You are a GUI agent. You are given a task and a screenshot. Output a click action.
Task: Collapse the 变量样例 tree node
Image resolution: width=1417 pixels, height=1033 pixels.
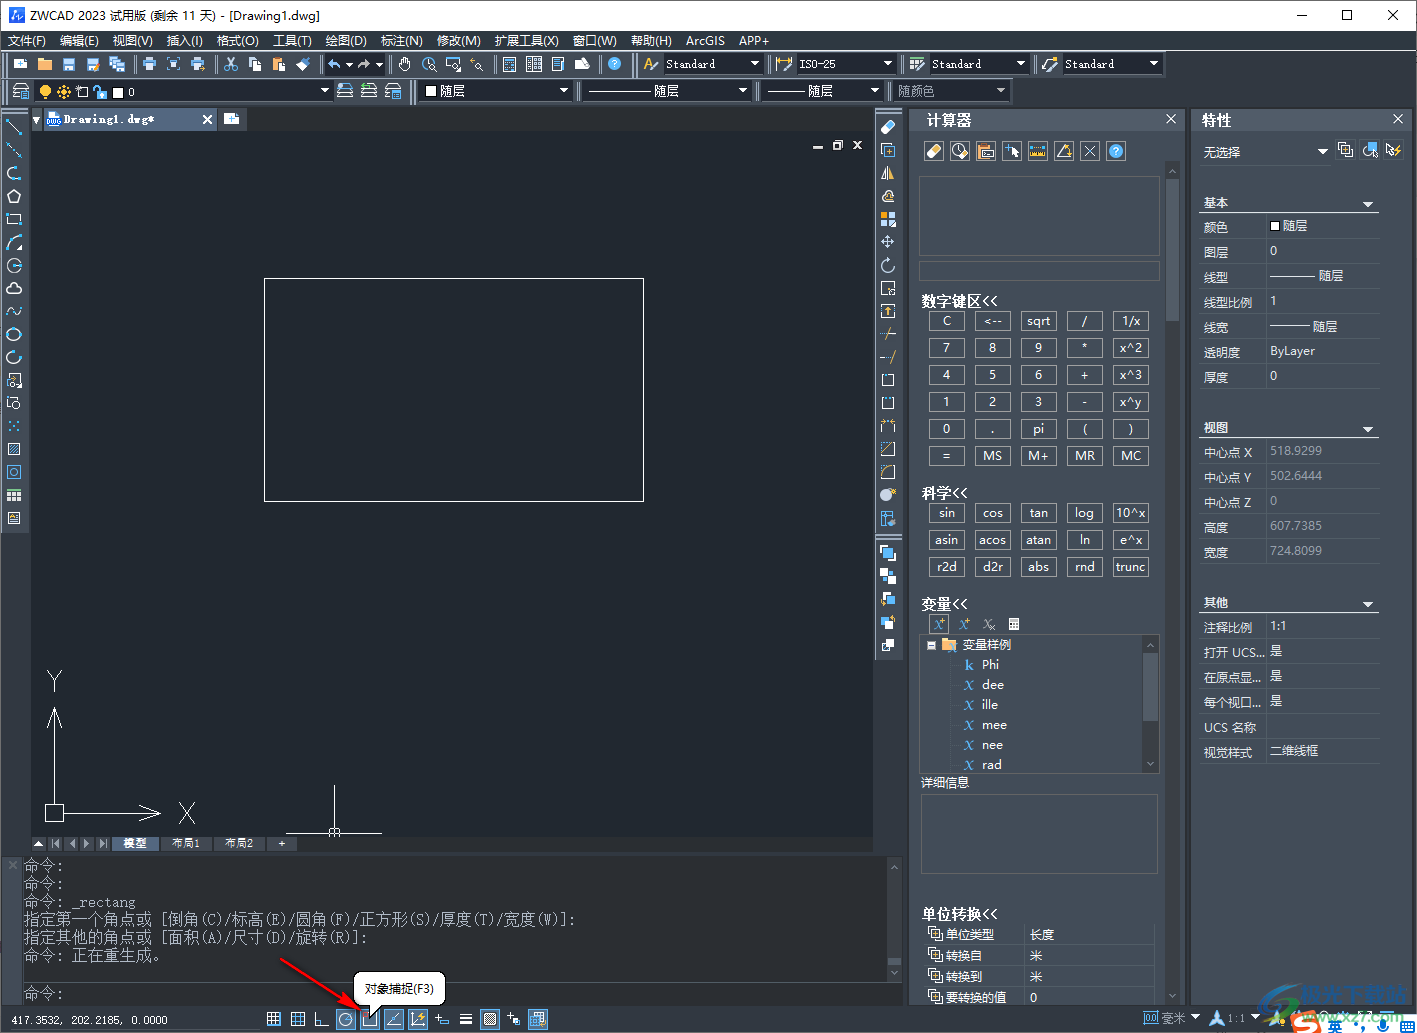931,645
